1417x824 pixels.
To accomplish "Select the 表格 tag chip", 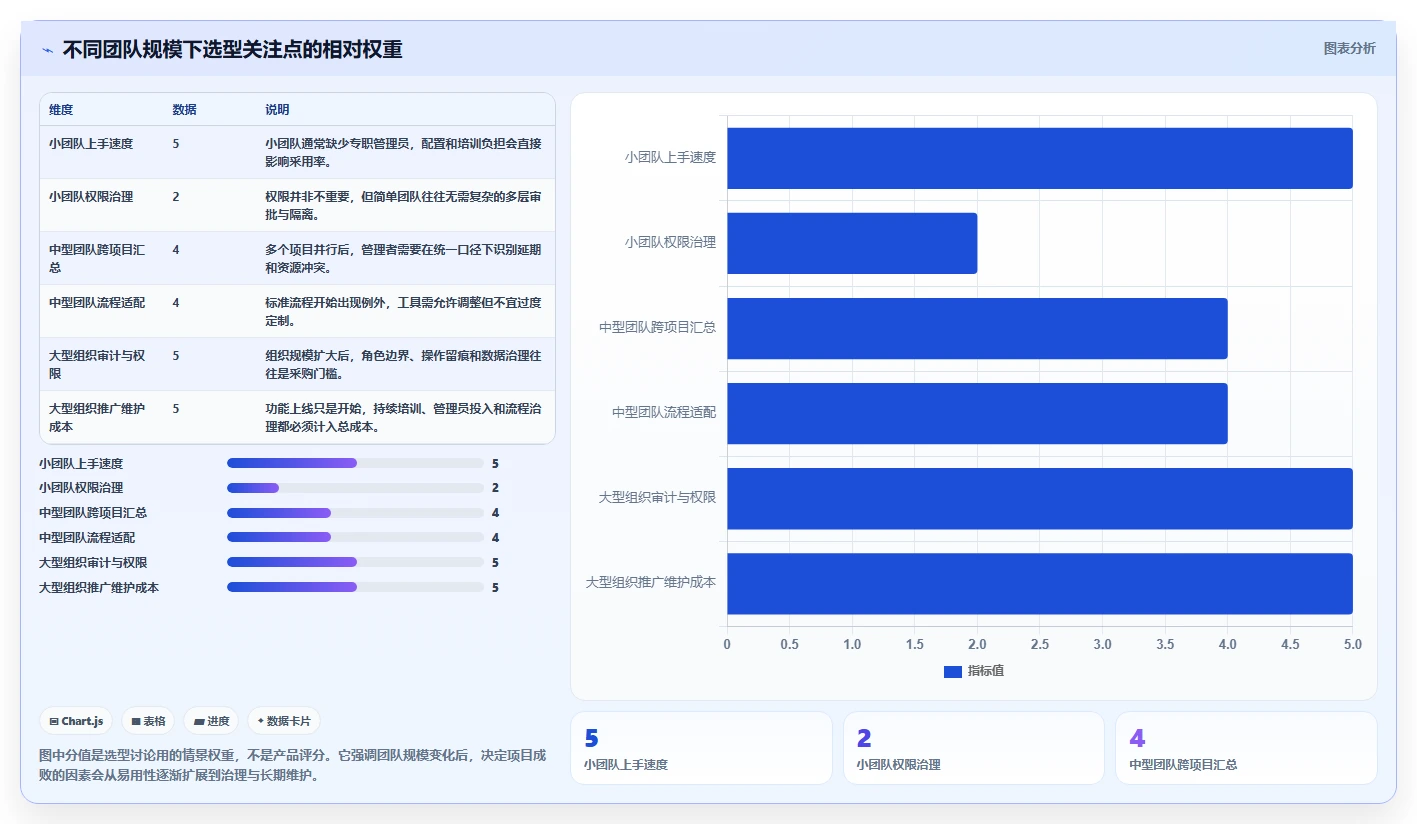I will click(148, 721).
